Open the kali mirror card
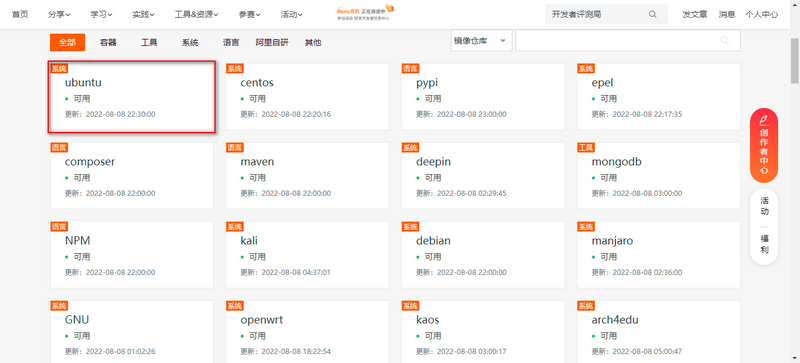800x363 pixels. tap(307, 255)
